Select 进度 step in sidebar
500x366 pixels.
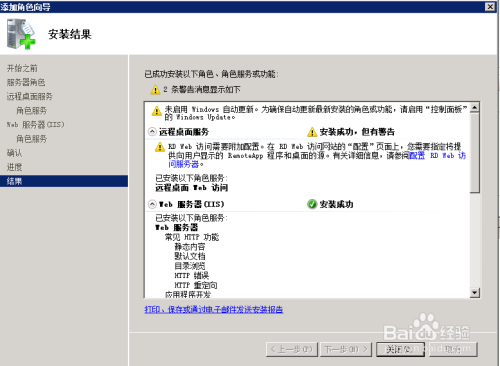coord(14,167)
